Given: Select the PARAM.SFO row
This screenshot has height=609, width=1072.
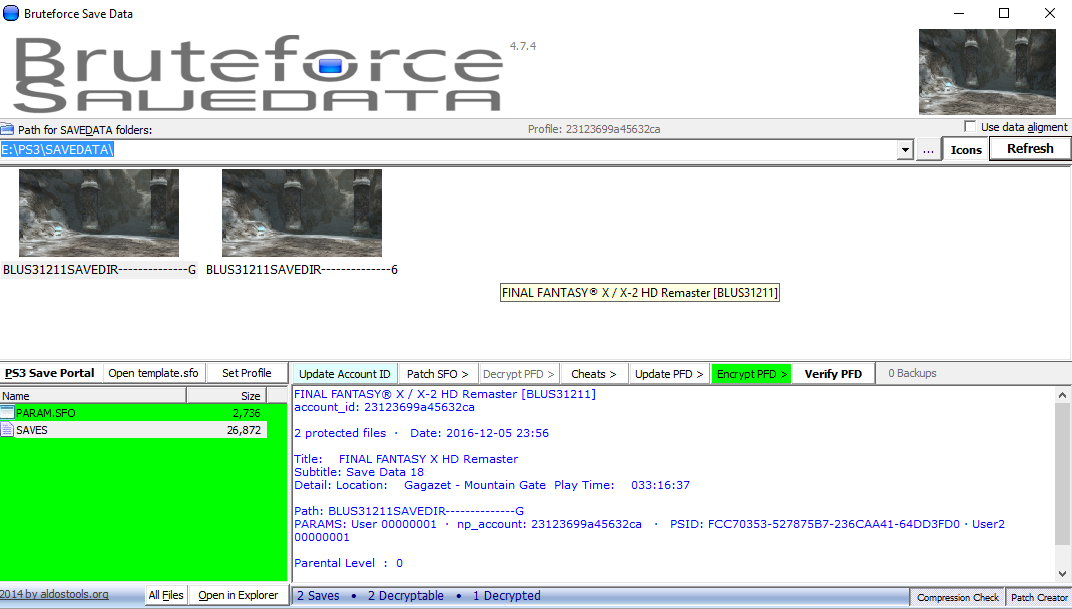Looking at the screenshot, I should pos(133,413).
